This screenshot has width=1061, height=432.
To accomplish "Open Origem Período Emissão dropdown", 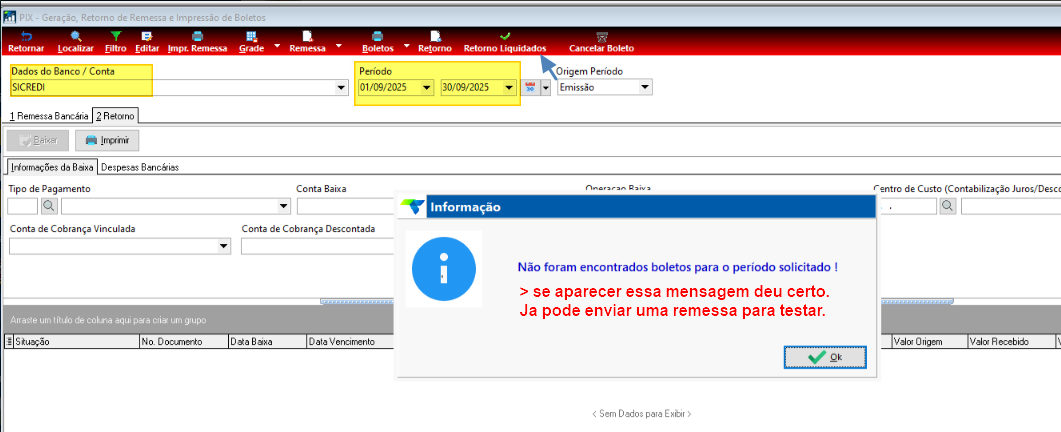I will point(645,87).
